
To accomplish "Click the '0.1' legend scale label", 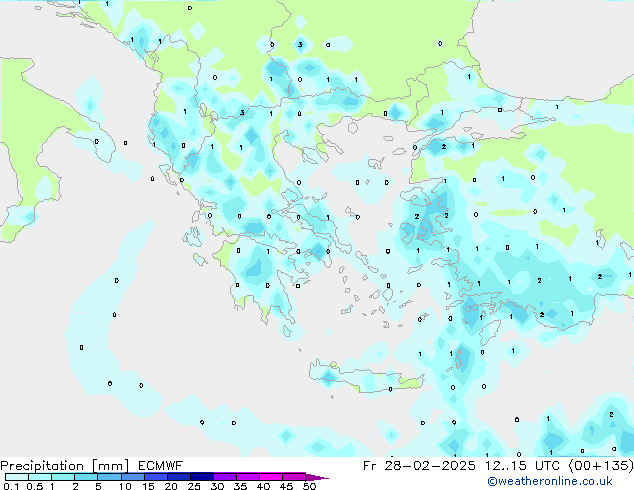I will tap(11, 486).
